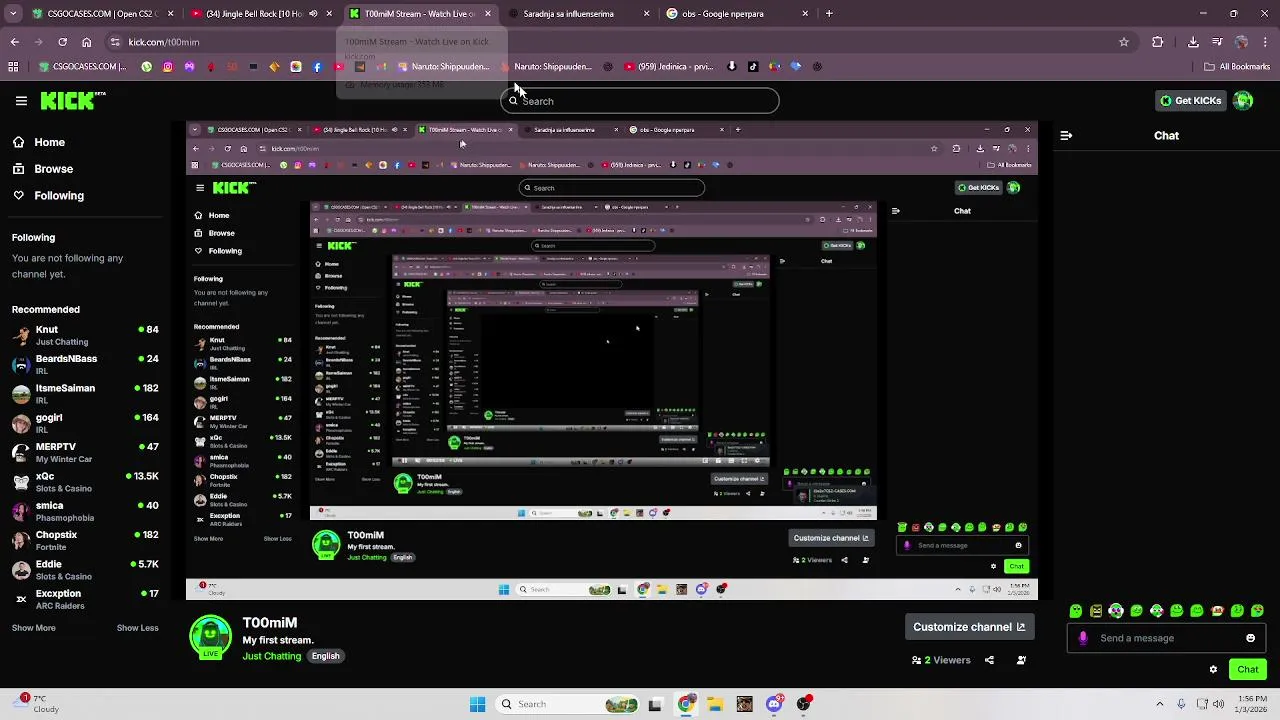Click the Windows Start button
Screen dimensions: 1280x720
pos(477,704)
